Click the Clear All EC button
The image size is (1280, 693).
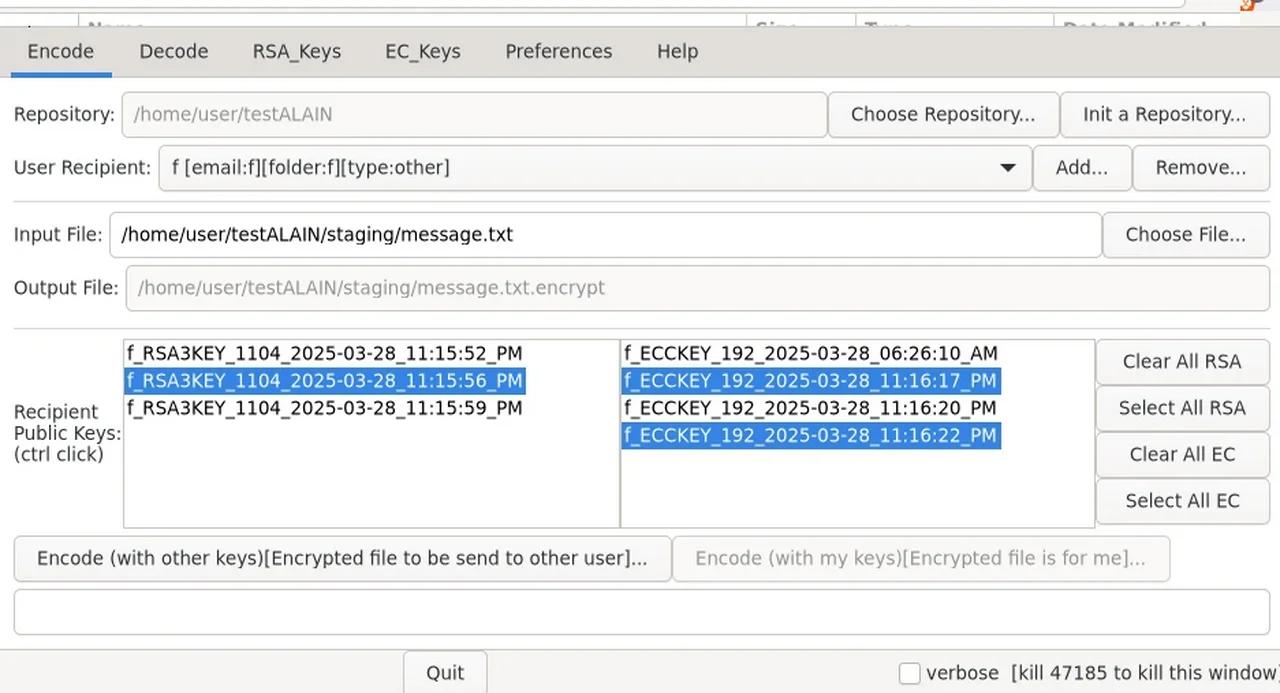click(x=1182, y=454)
